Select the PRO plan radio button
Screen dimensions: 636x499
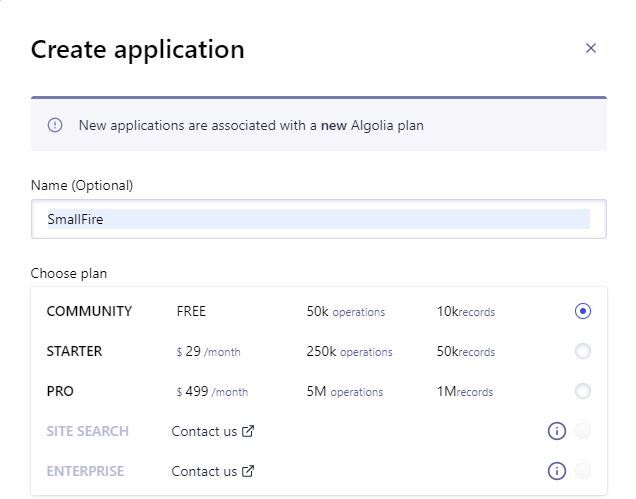(x=582, y=391)
